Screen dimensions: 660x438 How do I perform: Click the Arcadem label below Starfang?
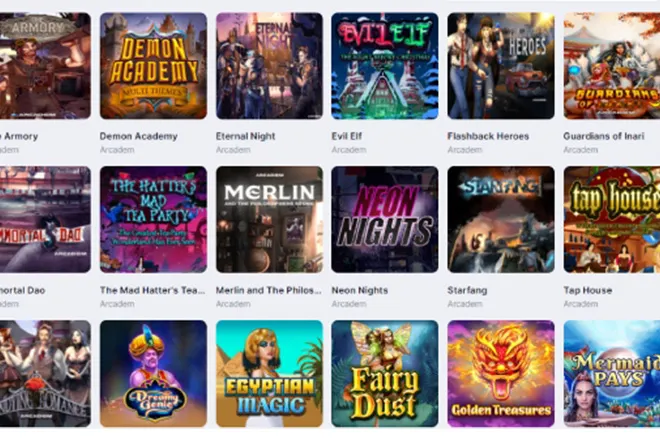(465, 304)
